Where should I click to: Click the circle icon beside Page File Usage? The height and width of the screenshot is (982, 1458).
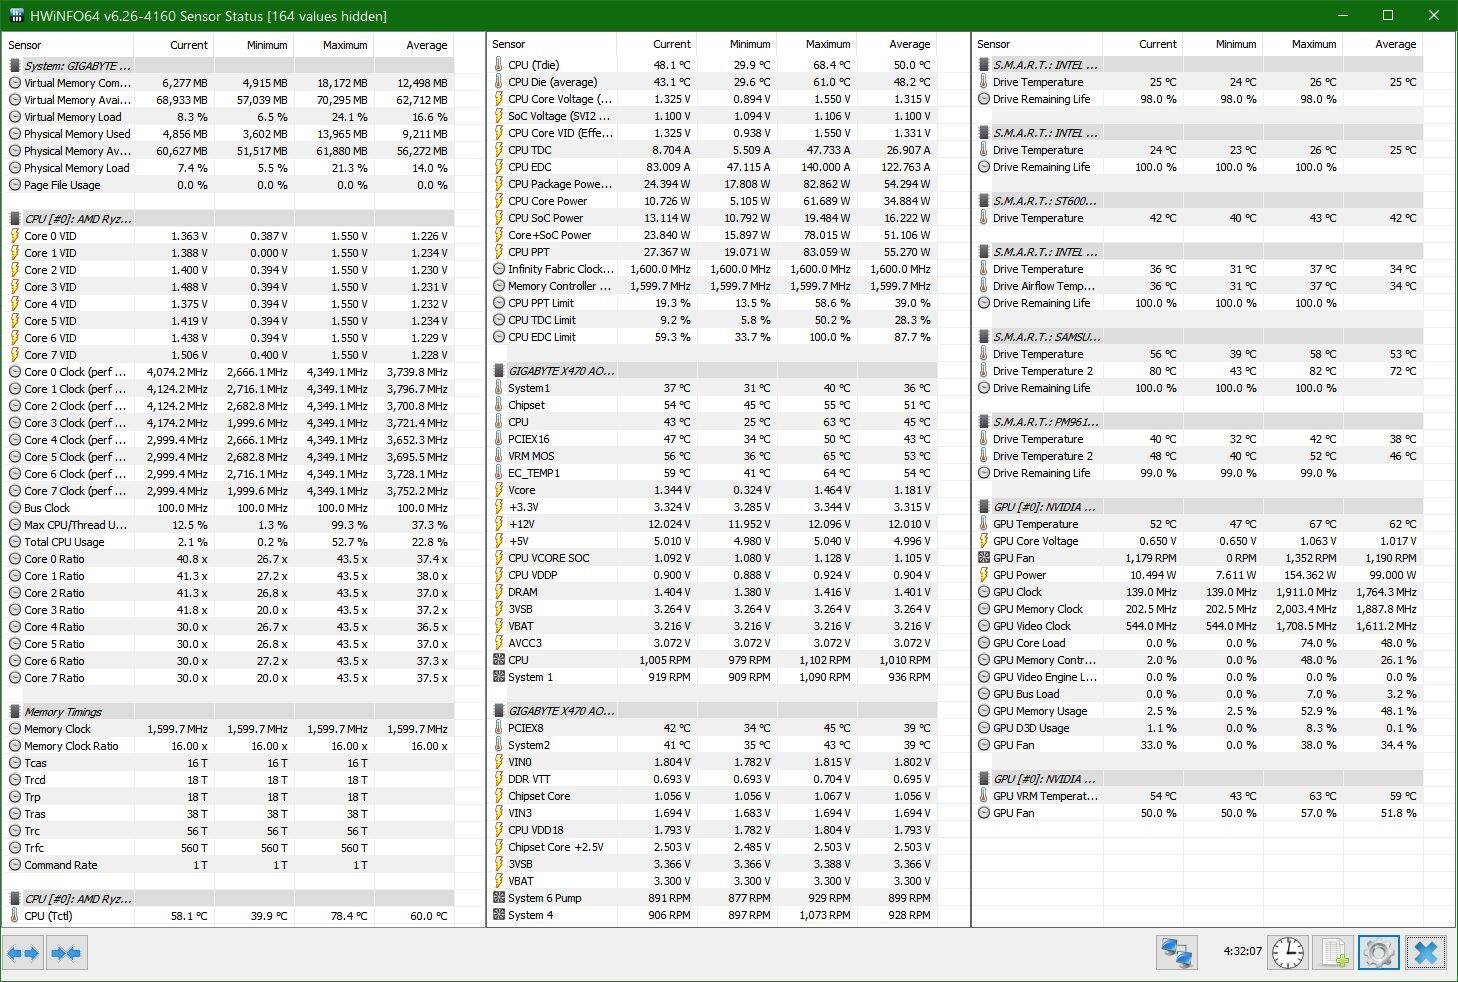tap(15, 185)
